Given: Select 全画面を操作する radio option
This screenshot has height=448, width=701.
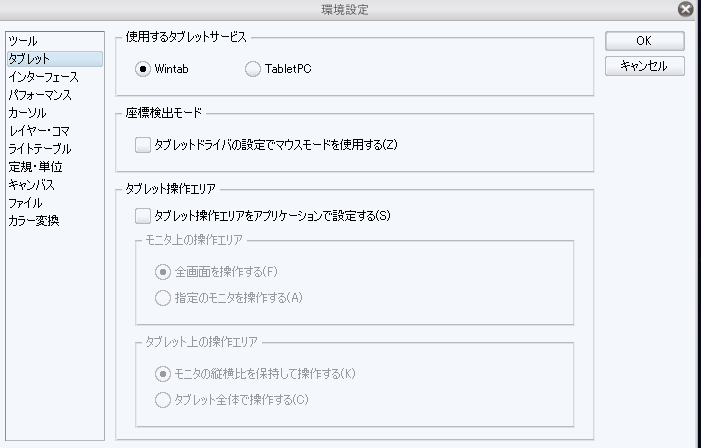Looking at the screenshot, I should tap(162, 271).
